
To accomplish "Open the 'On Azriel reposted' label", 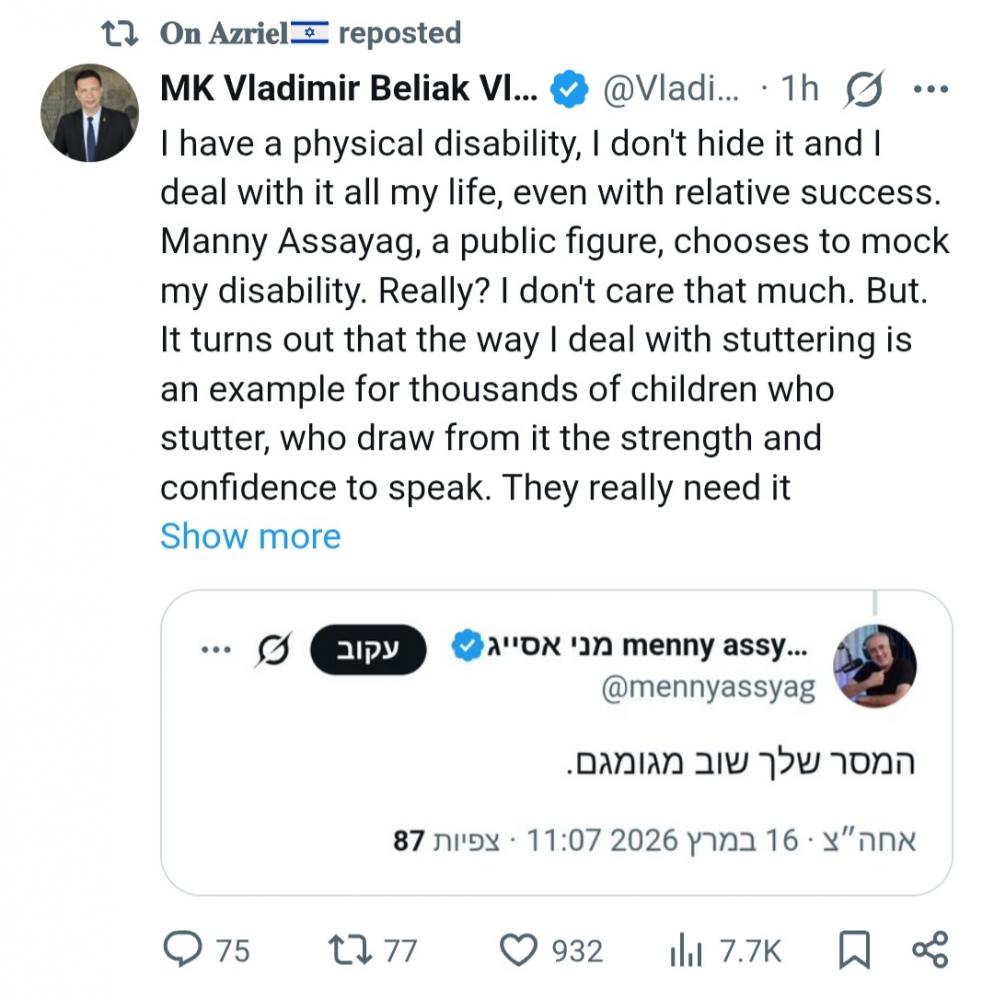I will [x=310, y=33].
